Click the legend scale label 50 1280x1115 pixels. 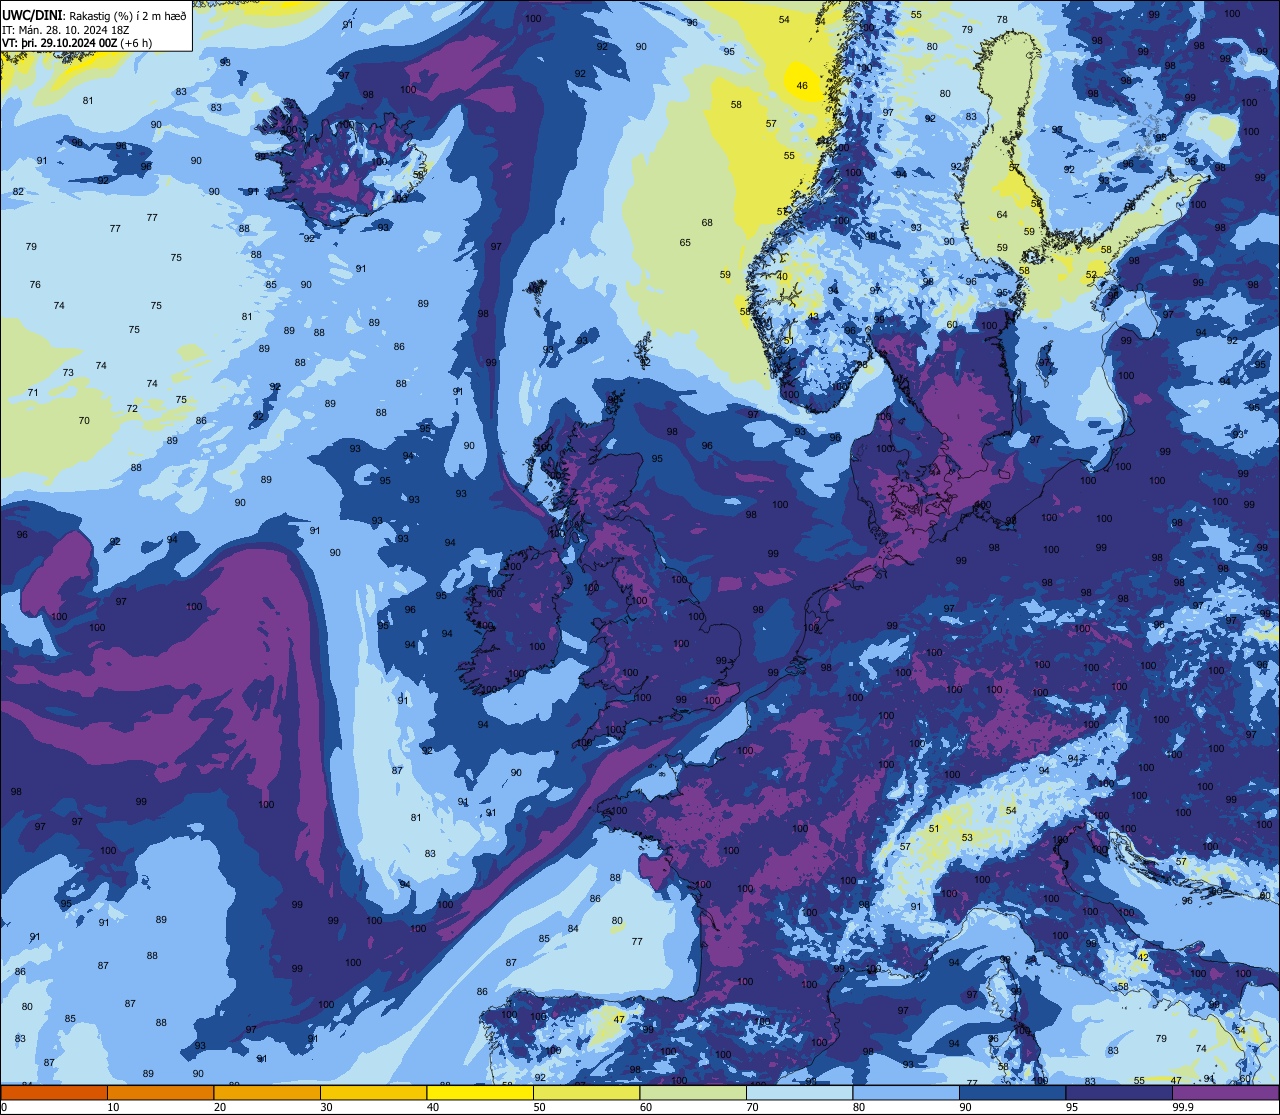pyautogui.click(x=540, y=1107)
